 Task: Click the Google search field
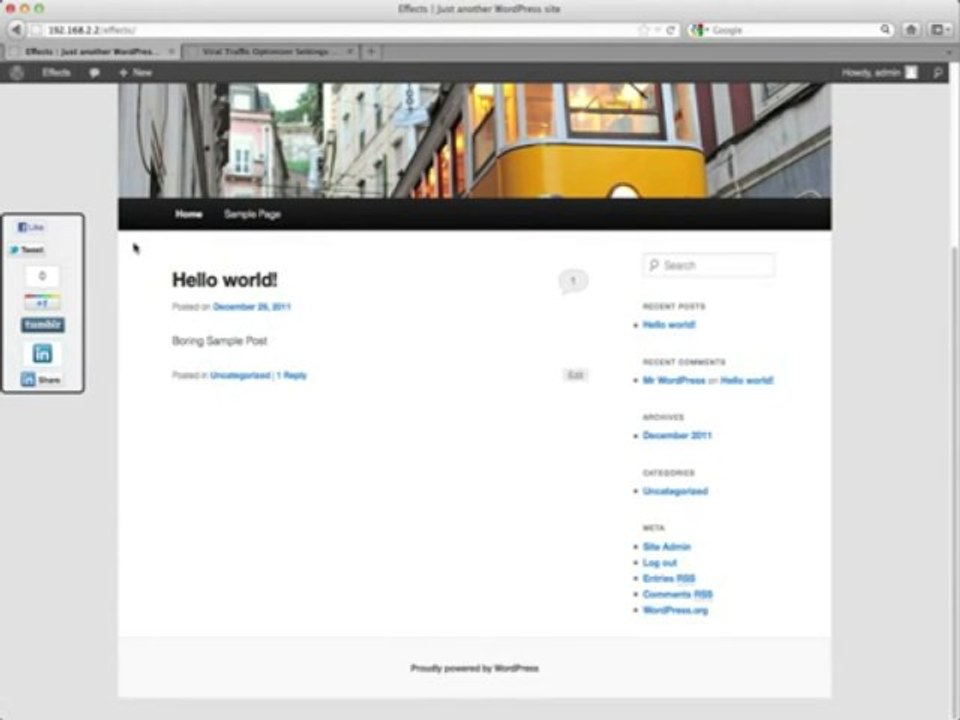[793, 29]
